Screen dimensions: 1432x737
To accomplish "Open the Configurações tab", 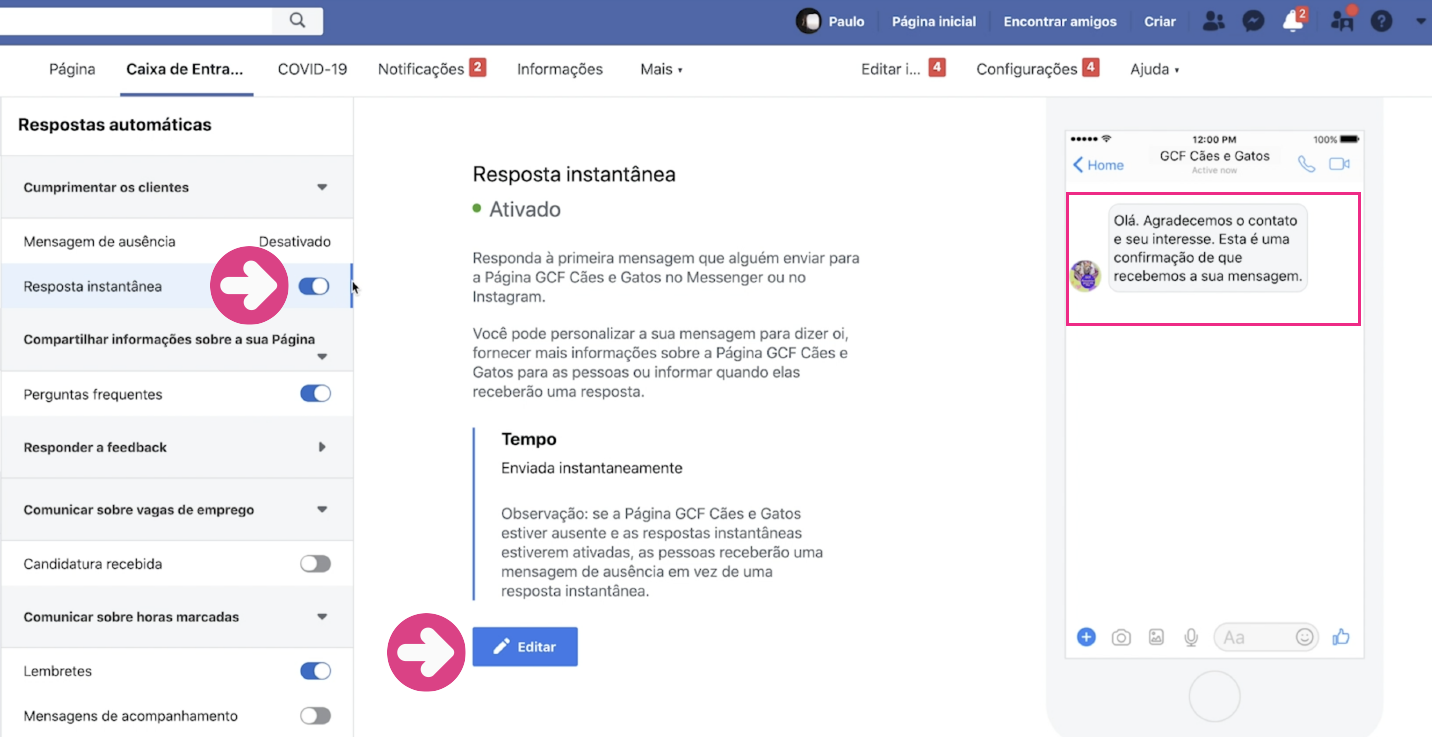I will (1037, 69).
